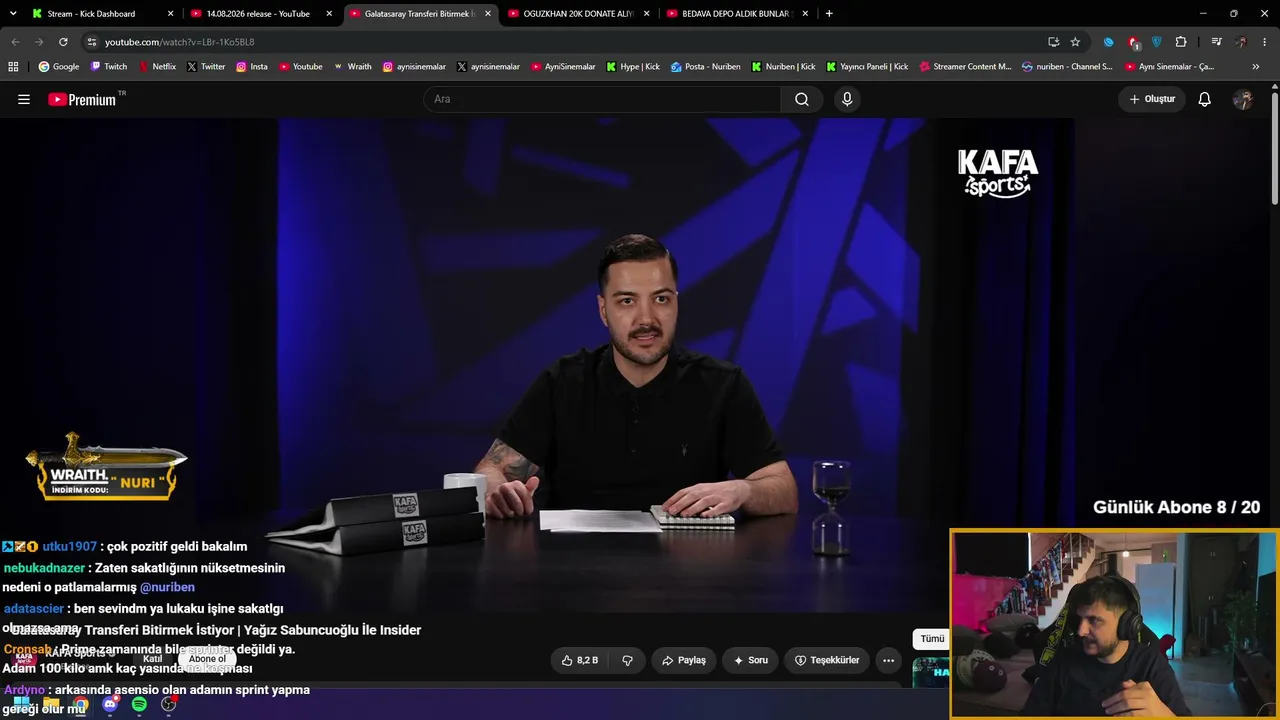The image size is (1280, 720).
Task: Click the Teşekkürler thanks button
Action: pyautogui.click(x=827, y=660)
